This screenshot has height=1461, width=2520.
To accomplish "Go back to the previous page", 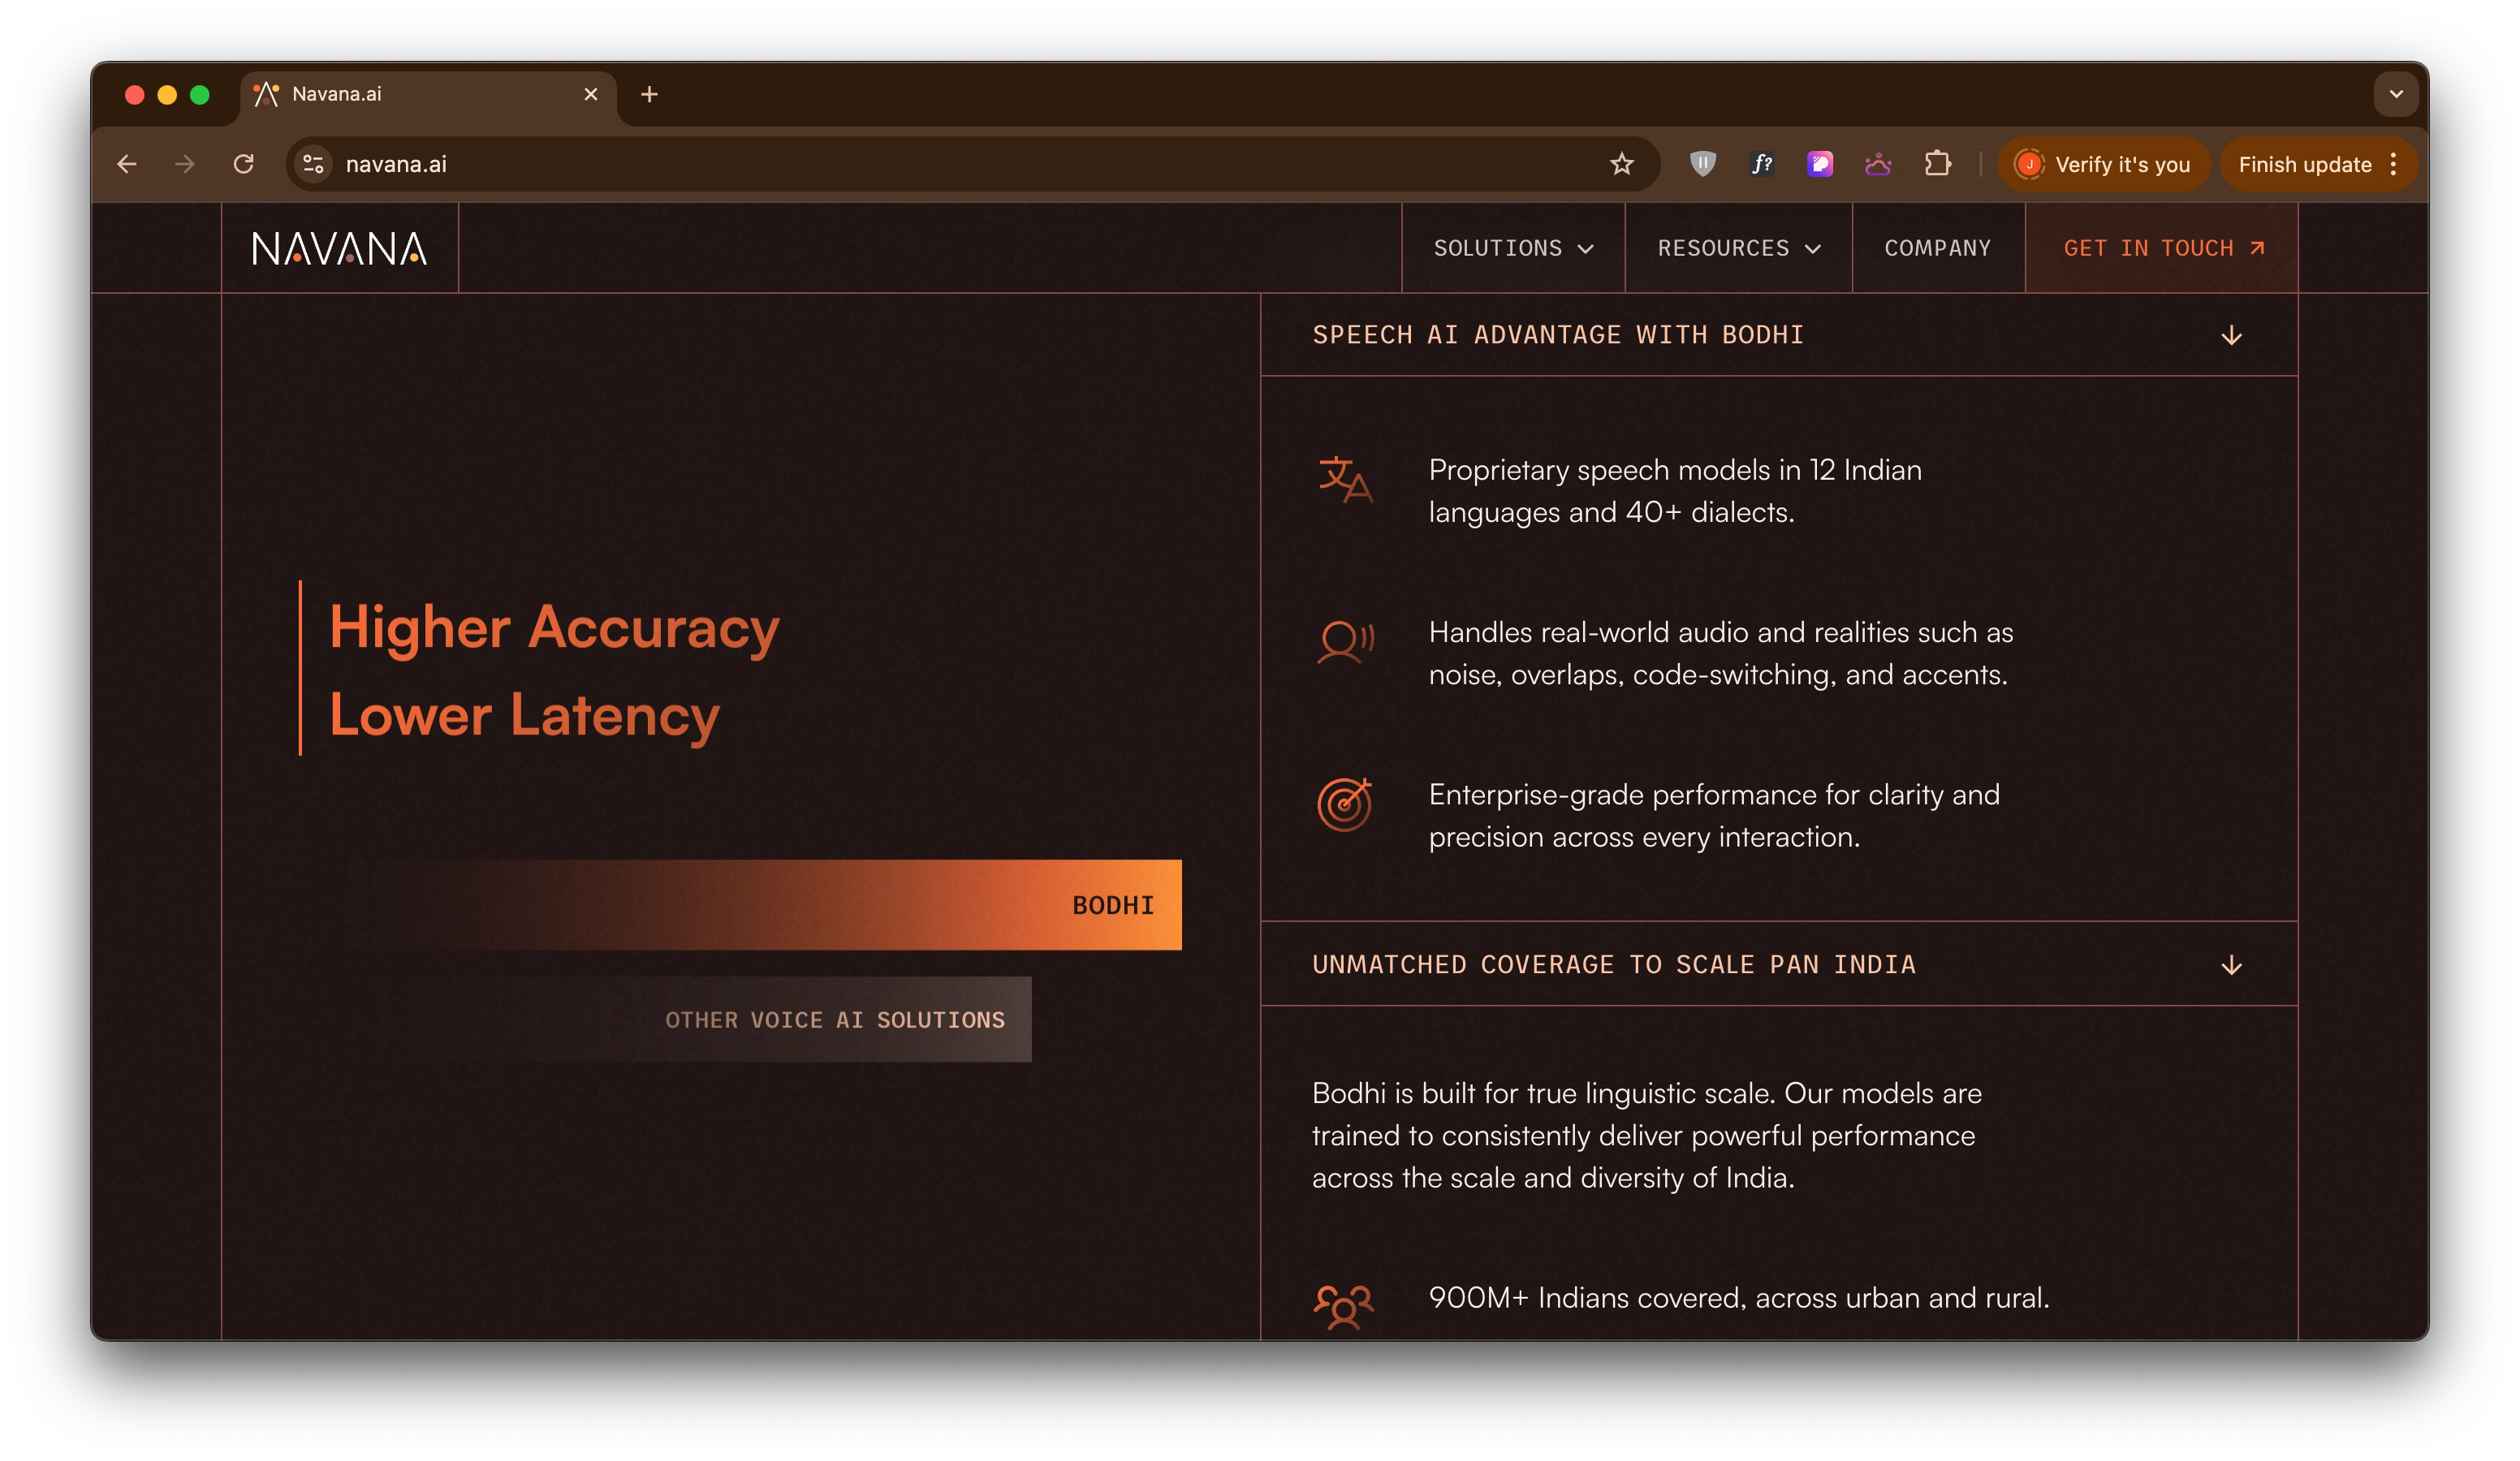I will coord(127,164).
